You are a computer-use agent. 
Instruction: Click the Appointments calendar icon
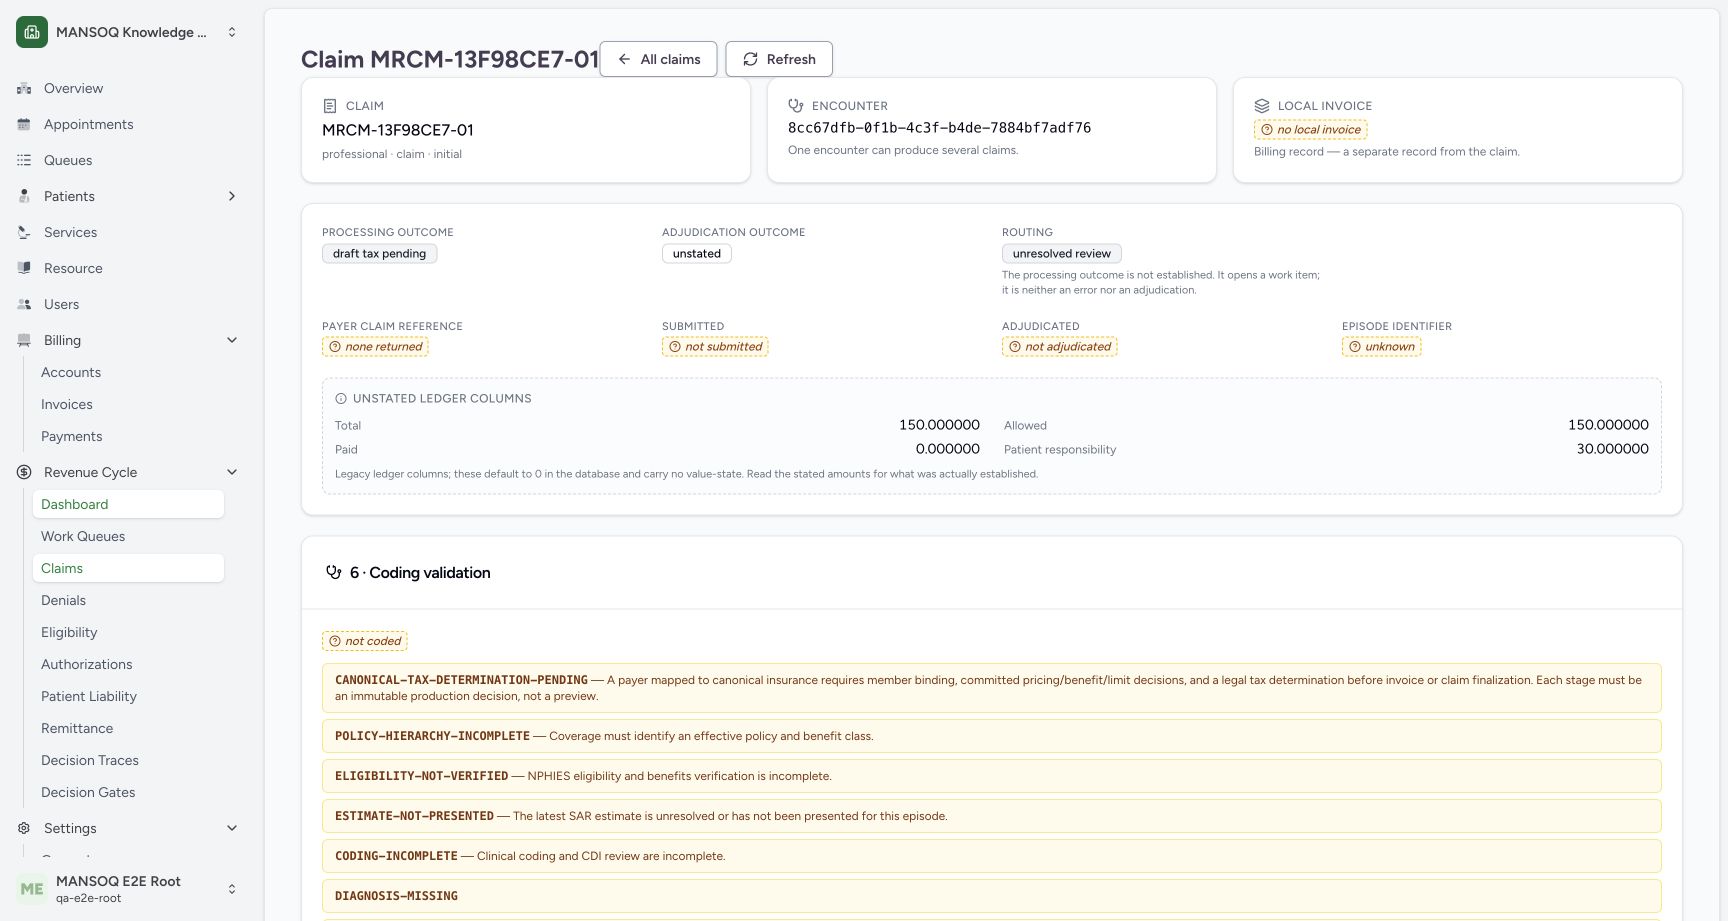24,124
